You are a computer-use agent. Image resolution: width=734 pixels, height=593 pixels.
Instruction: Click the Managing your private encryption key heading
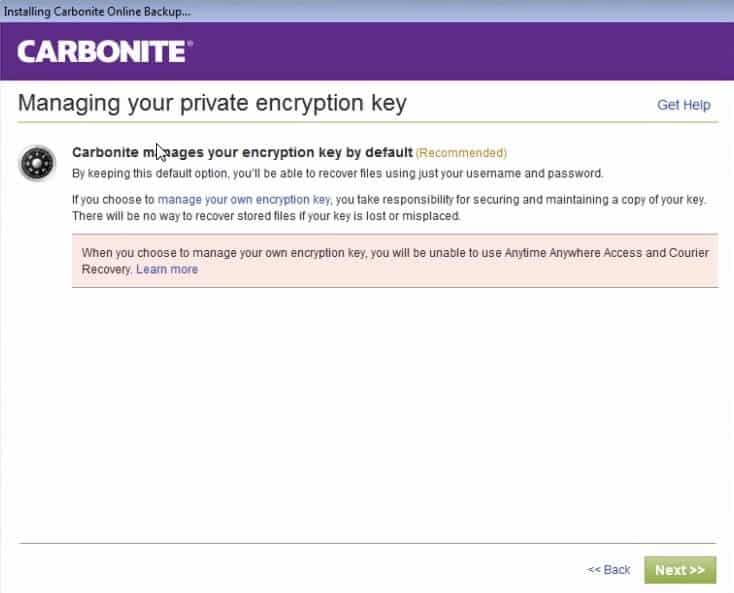coord(212,104)
